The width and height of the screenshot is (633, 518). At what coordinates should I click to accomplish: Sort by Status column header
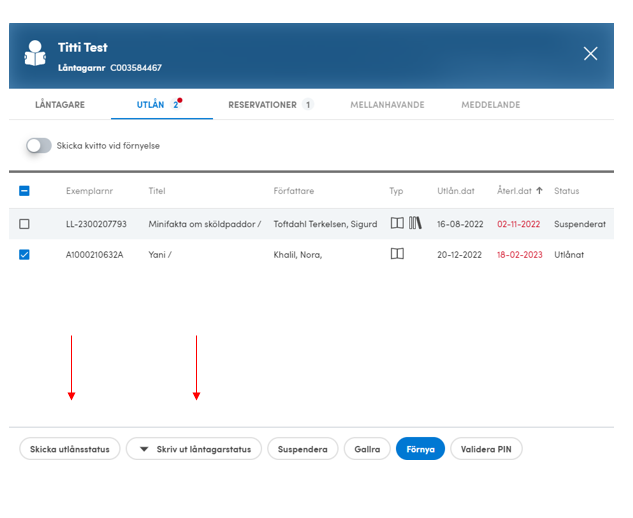click(566, 191)
